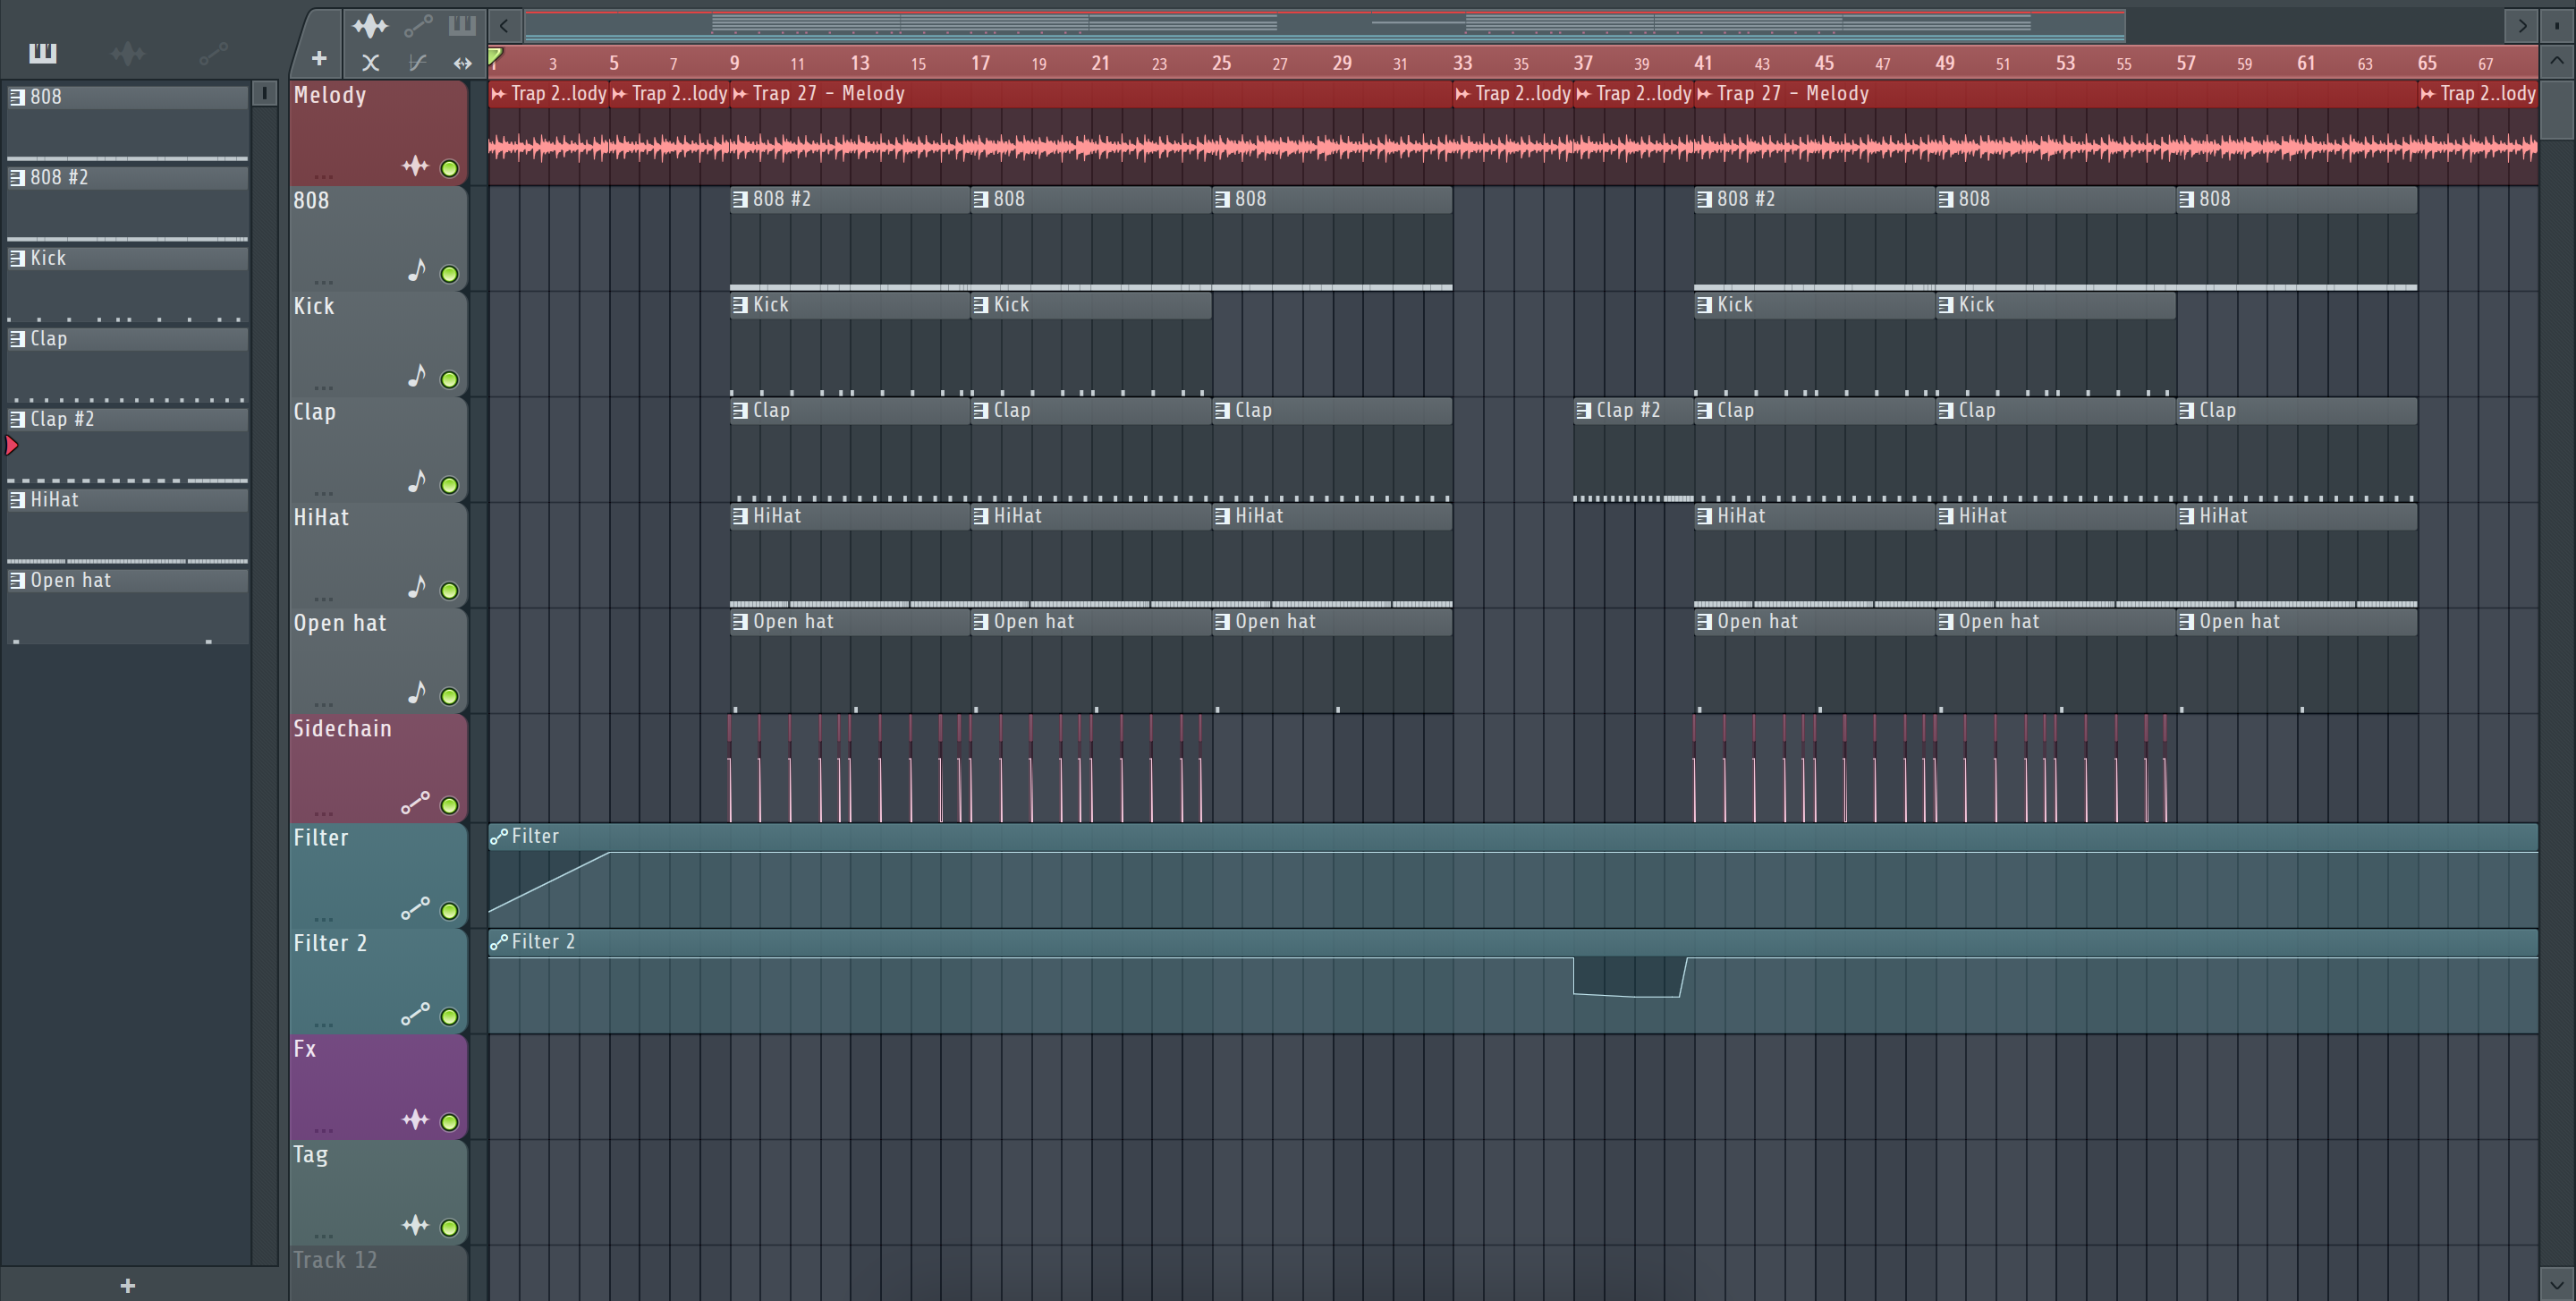Open track options dots on the Fx track
The width and height of the screenshot is (2576, 1301).
tap(324, 1131)
